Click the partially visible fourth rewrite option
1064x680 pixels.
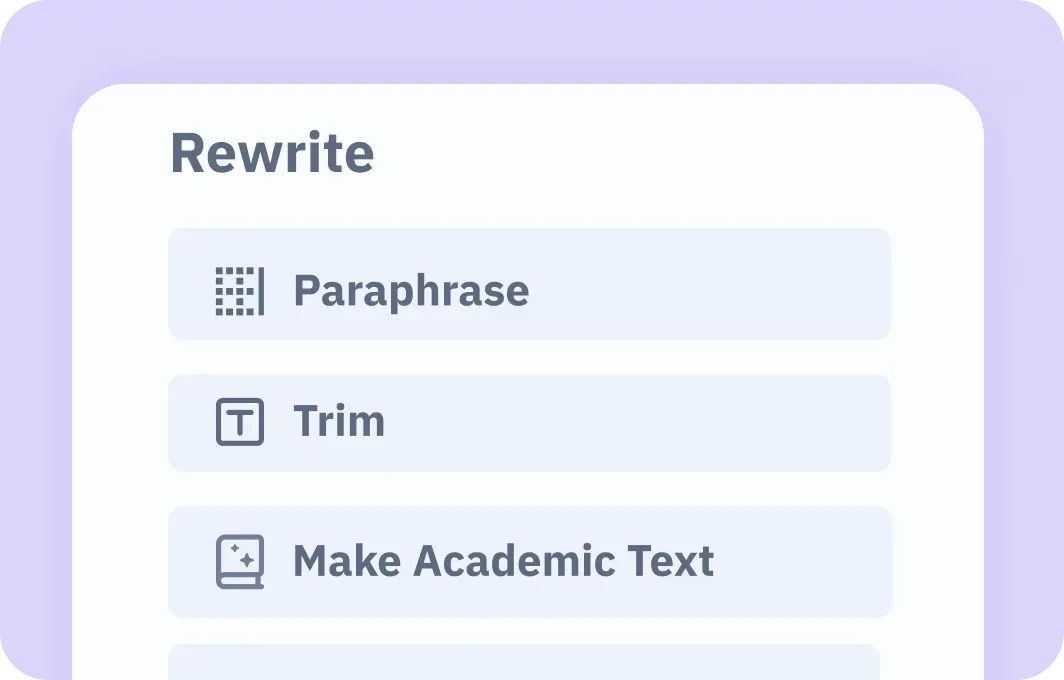tap(524, 662)
